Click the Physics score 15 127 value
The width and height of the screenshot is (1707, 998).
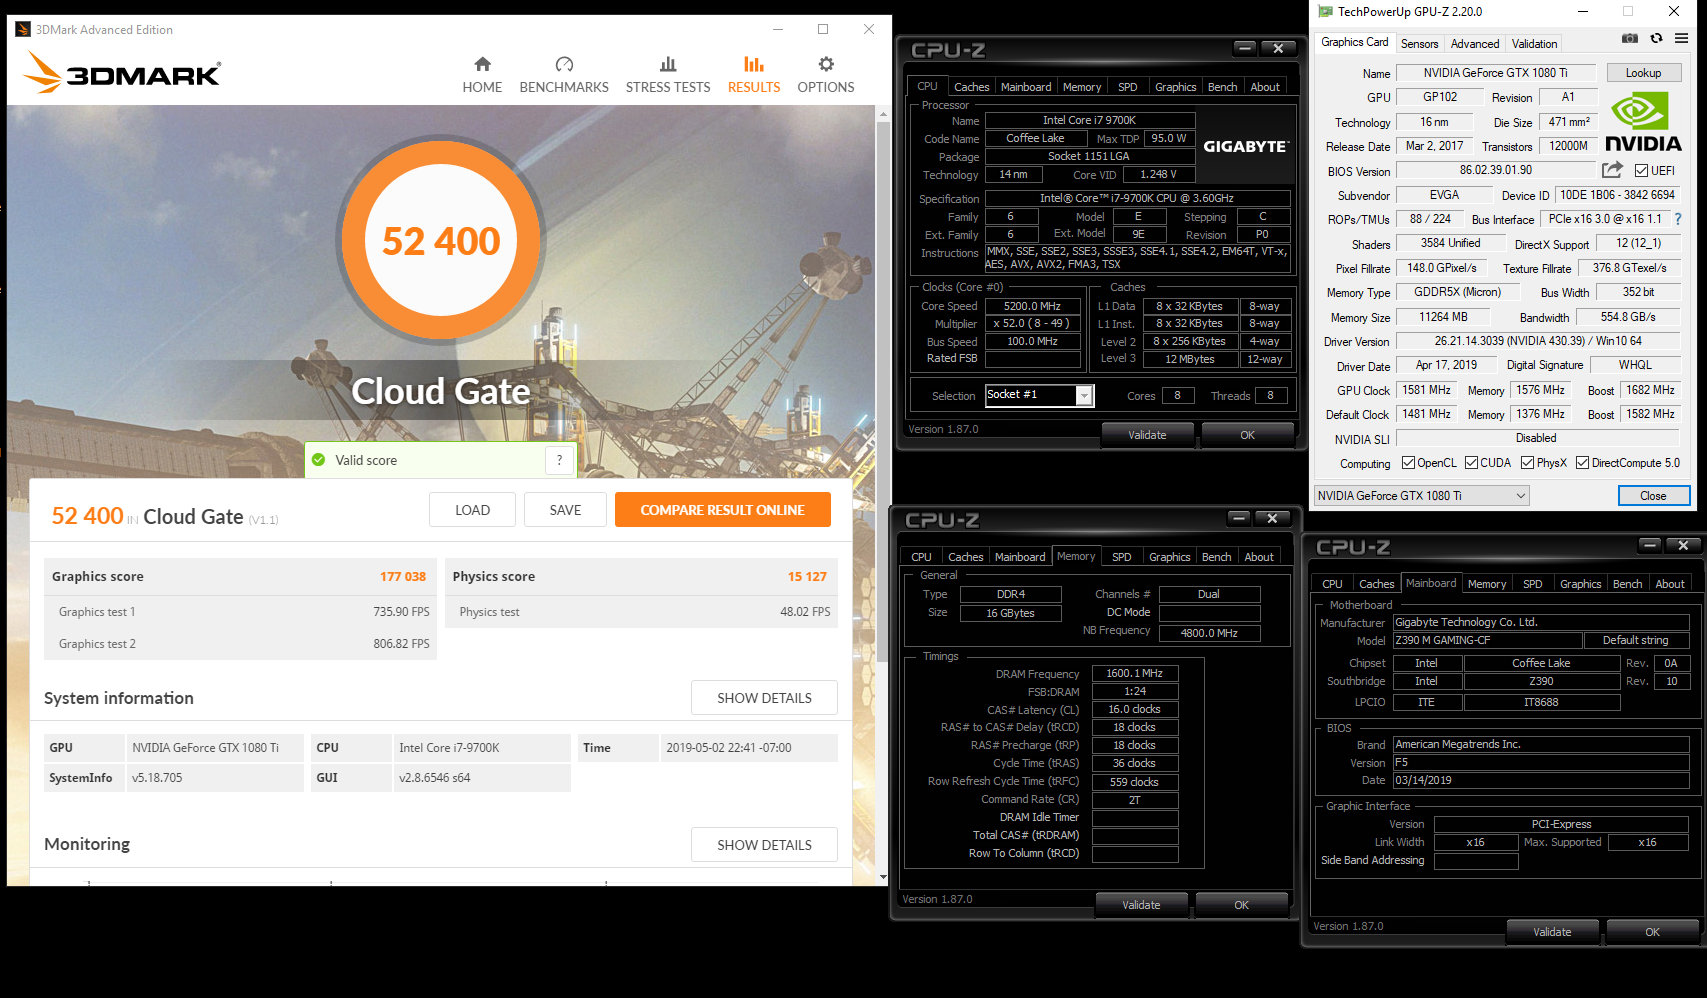tap(806, 576)
